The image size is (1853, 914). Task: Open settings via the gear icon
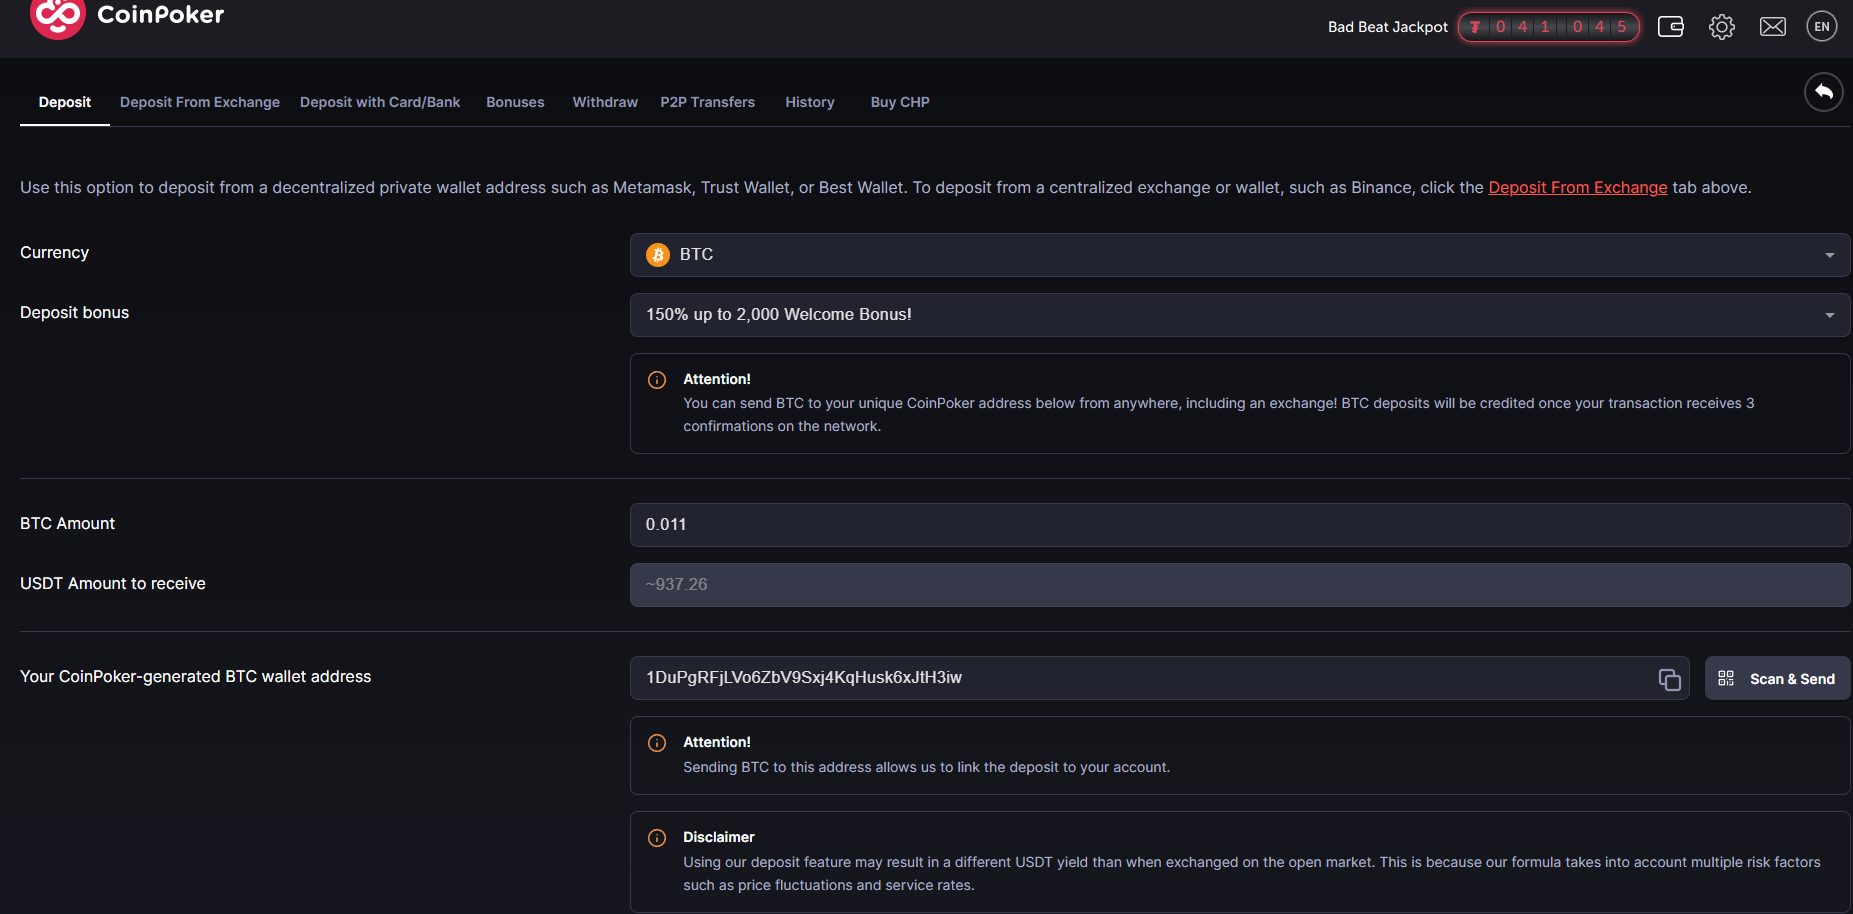pos(1722,27)
